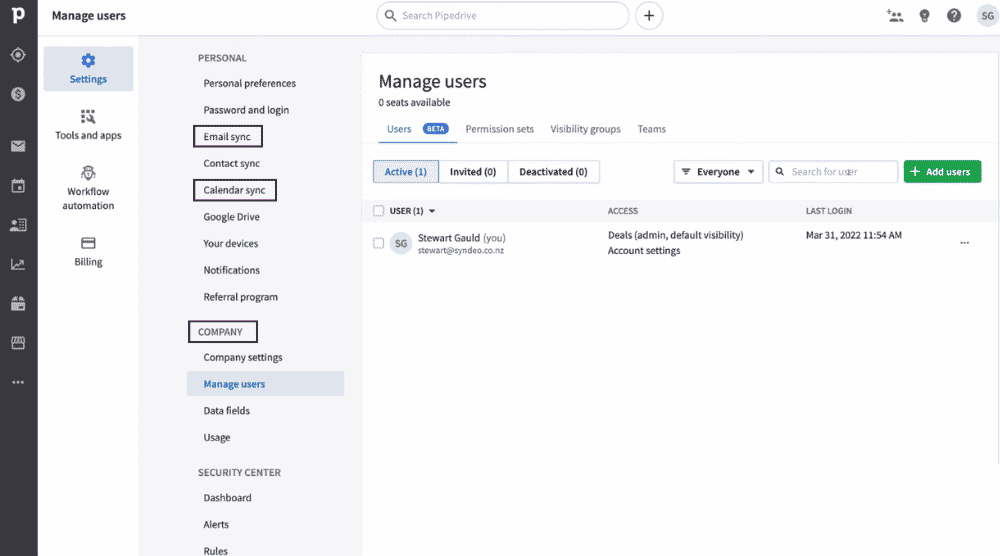Open Notifications settings
Screen dimensions: 1000x556
pos(232,270)
